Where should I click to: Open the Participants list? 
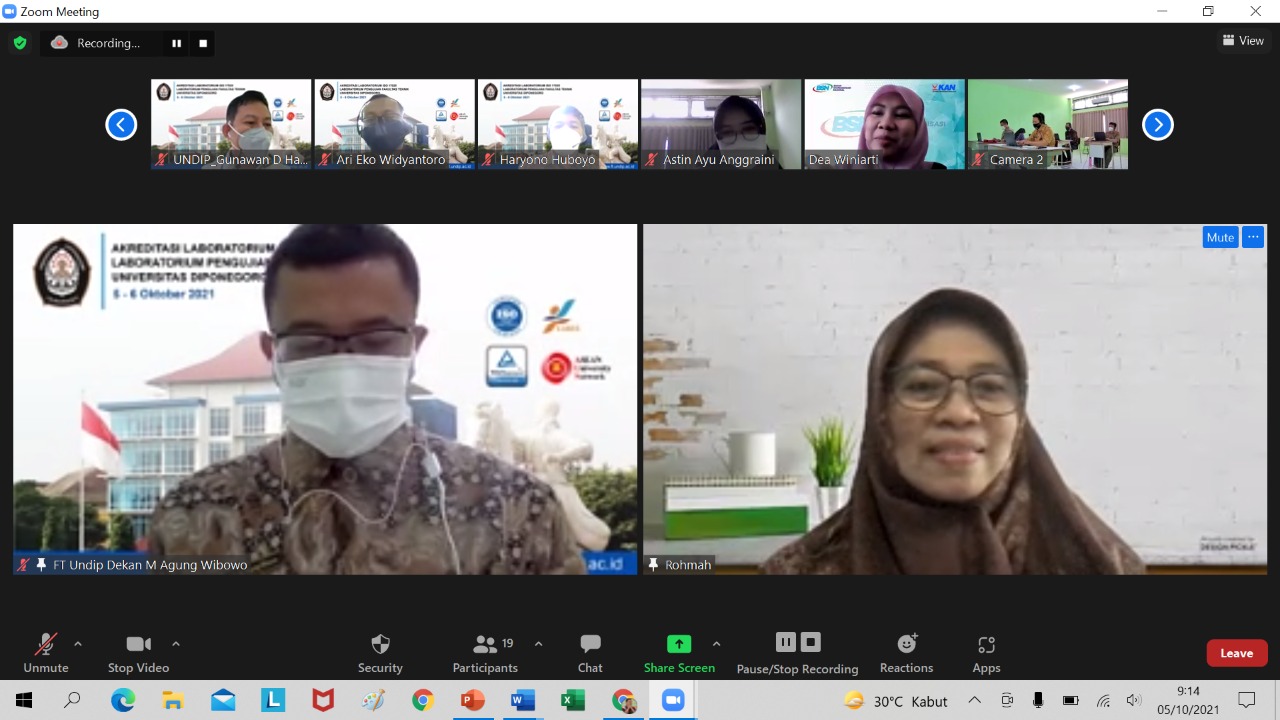[x=485, y=652]
